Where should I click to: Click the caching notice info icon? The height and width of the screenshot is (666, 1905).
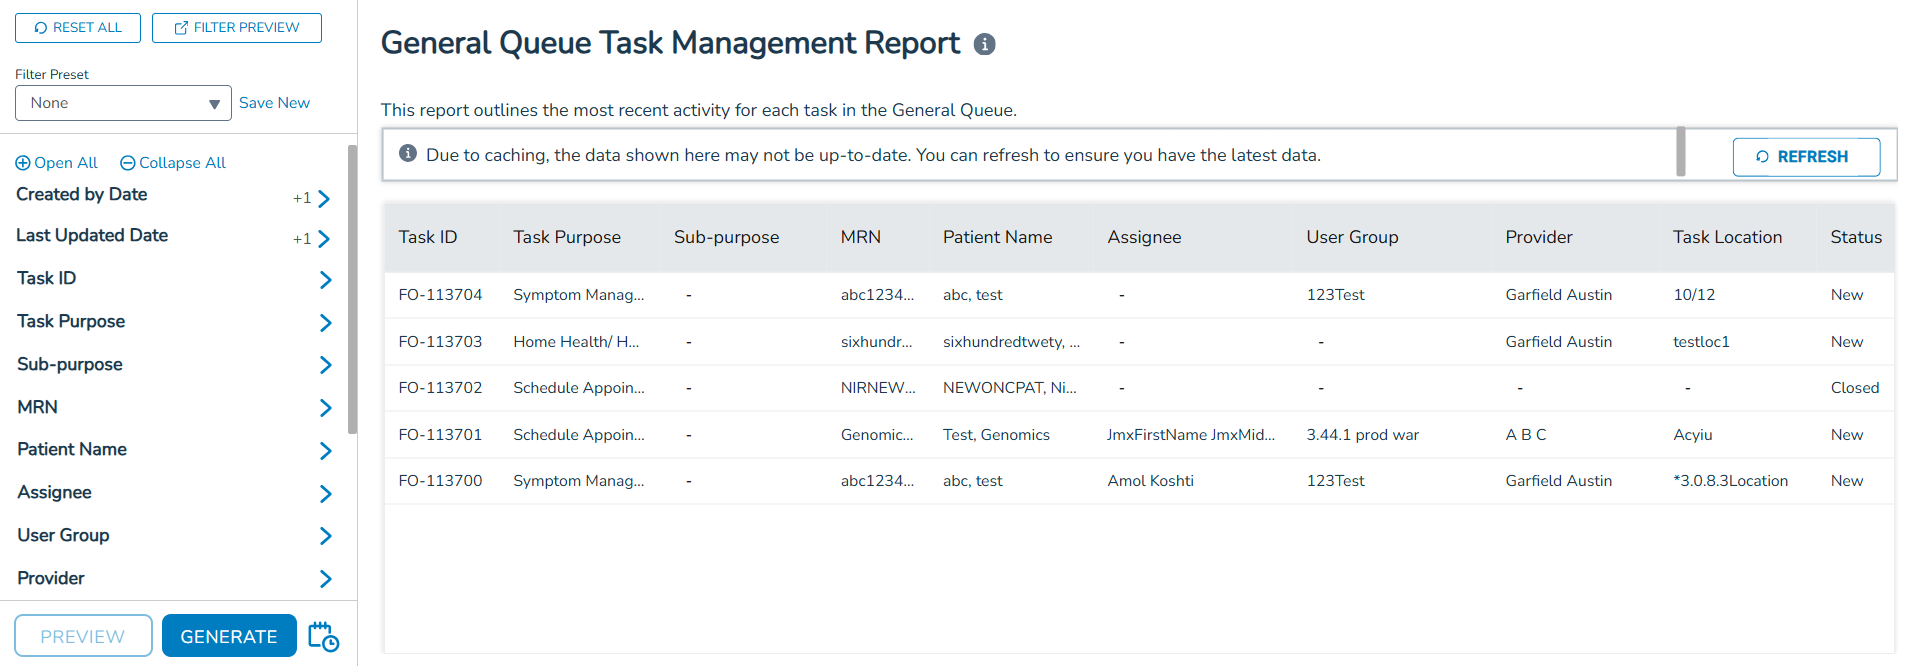coord(407,154)
